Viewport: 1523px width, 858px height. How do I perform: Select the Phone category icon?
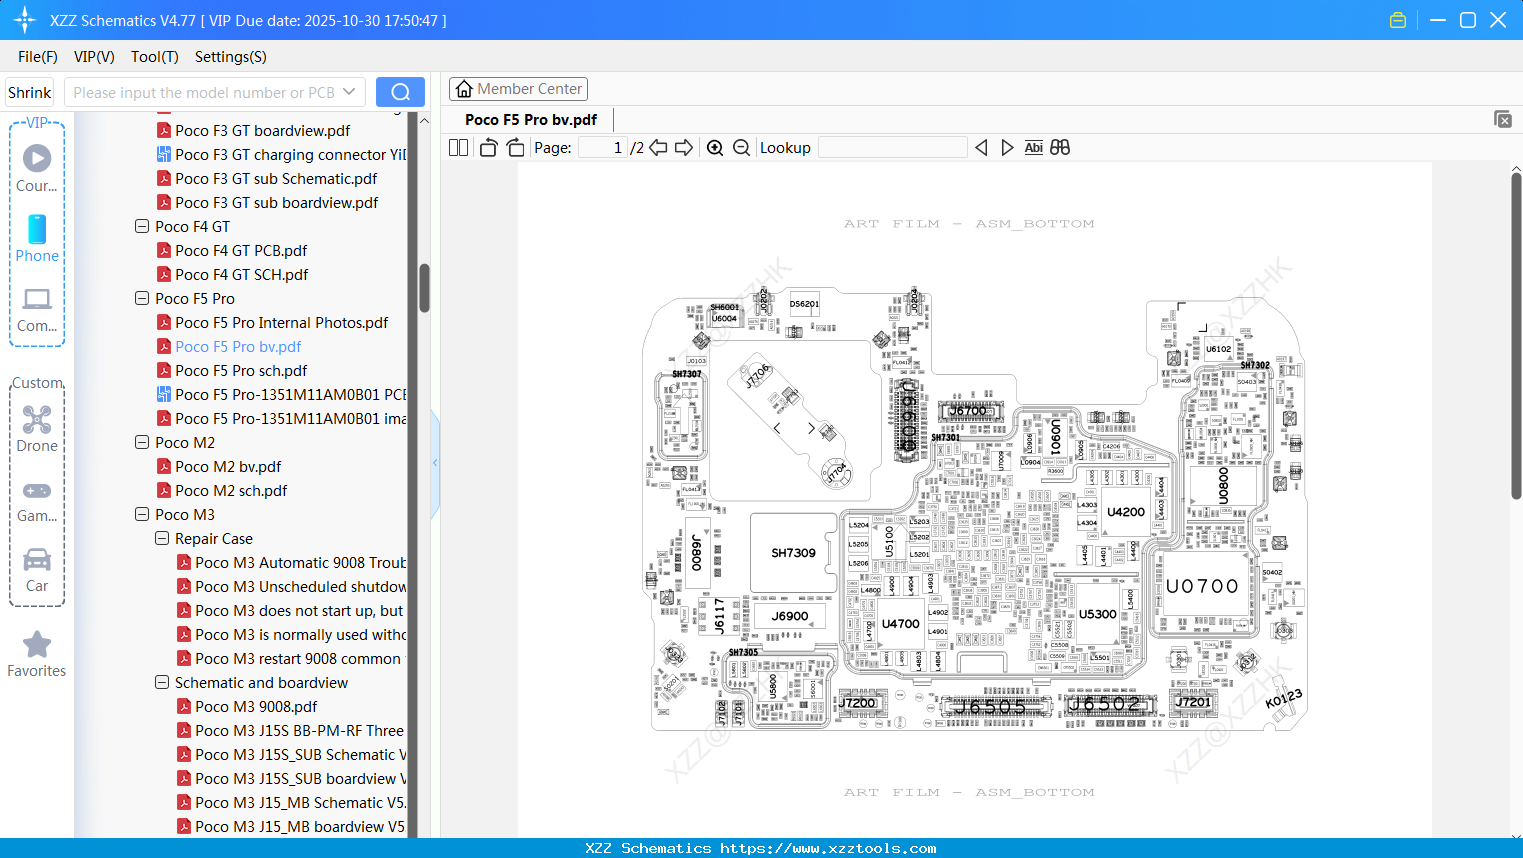[x=37, y=238]
